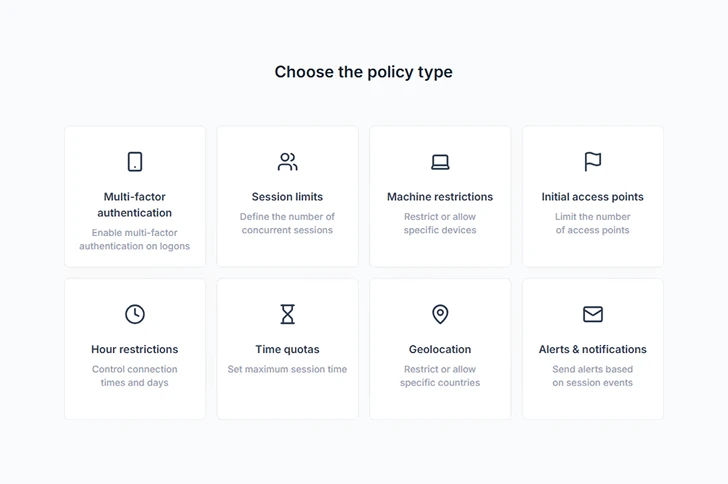Click the flag icon for Initial access points
Image resolution: width=728 pixels, height=484 pixels.
592,162
